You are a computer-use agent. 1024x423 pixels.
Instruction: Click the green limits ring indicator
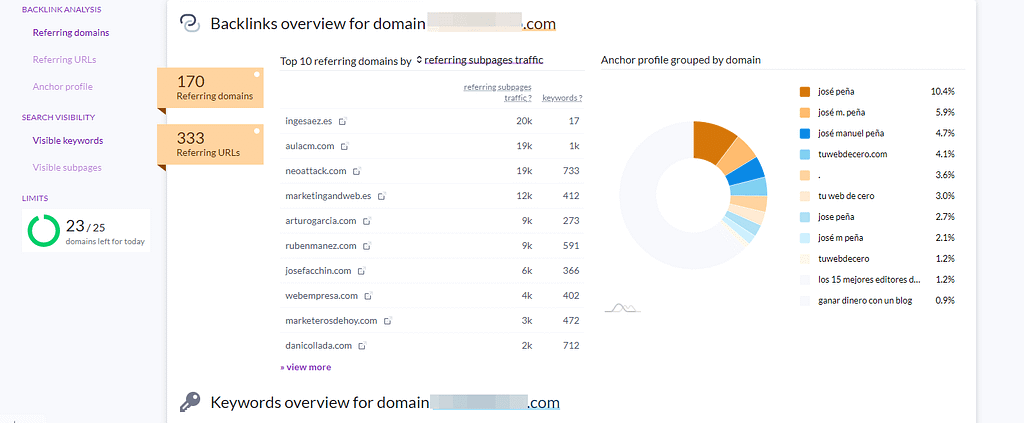(x=44, y=230)
